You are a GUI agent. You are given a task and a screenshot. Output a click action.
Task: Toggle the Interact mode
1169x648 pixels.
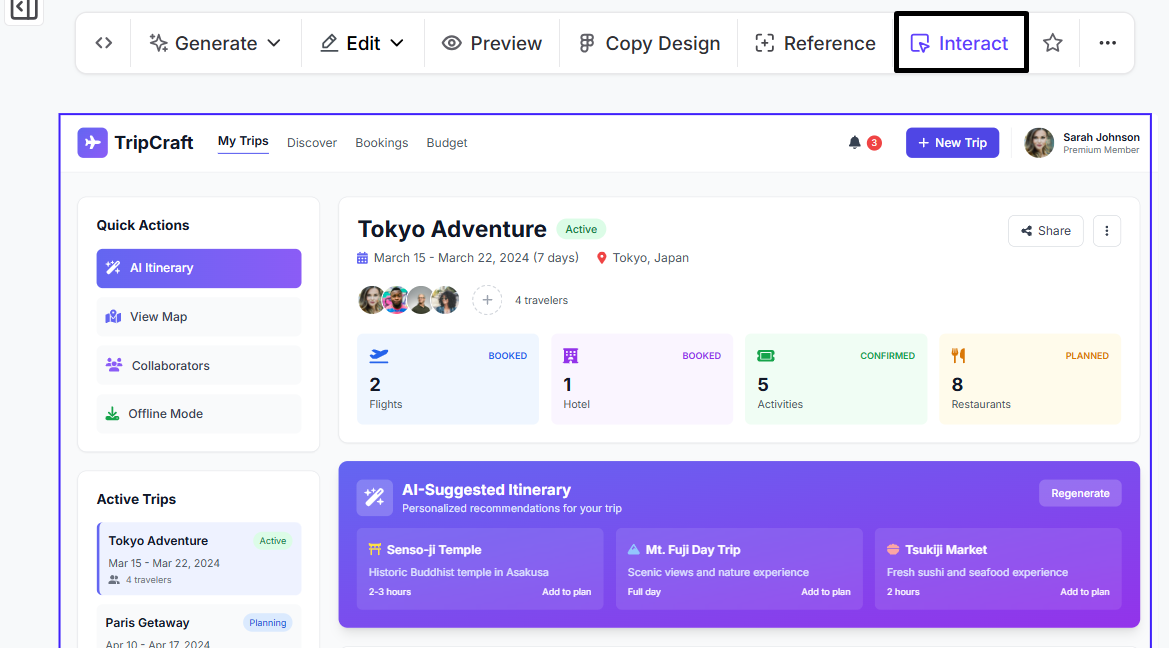(x=960, y=43)
